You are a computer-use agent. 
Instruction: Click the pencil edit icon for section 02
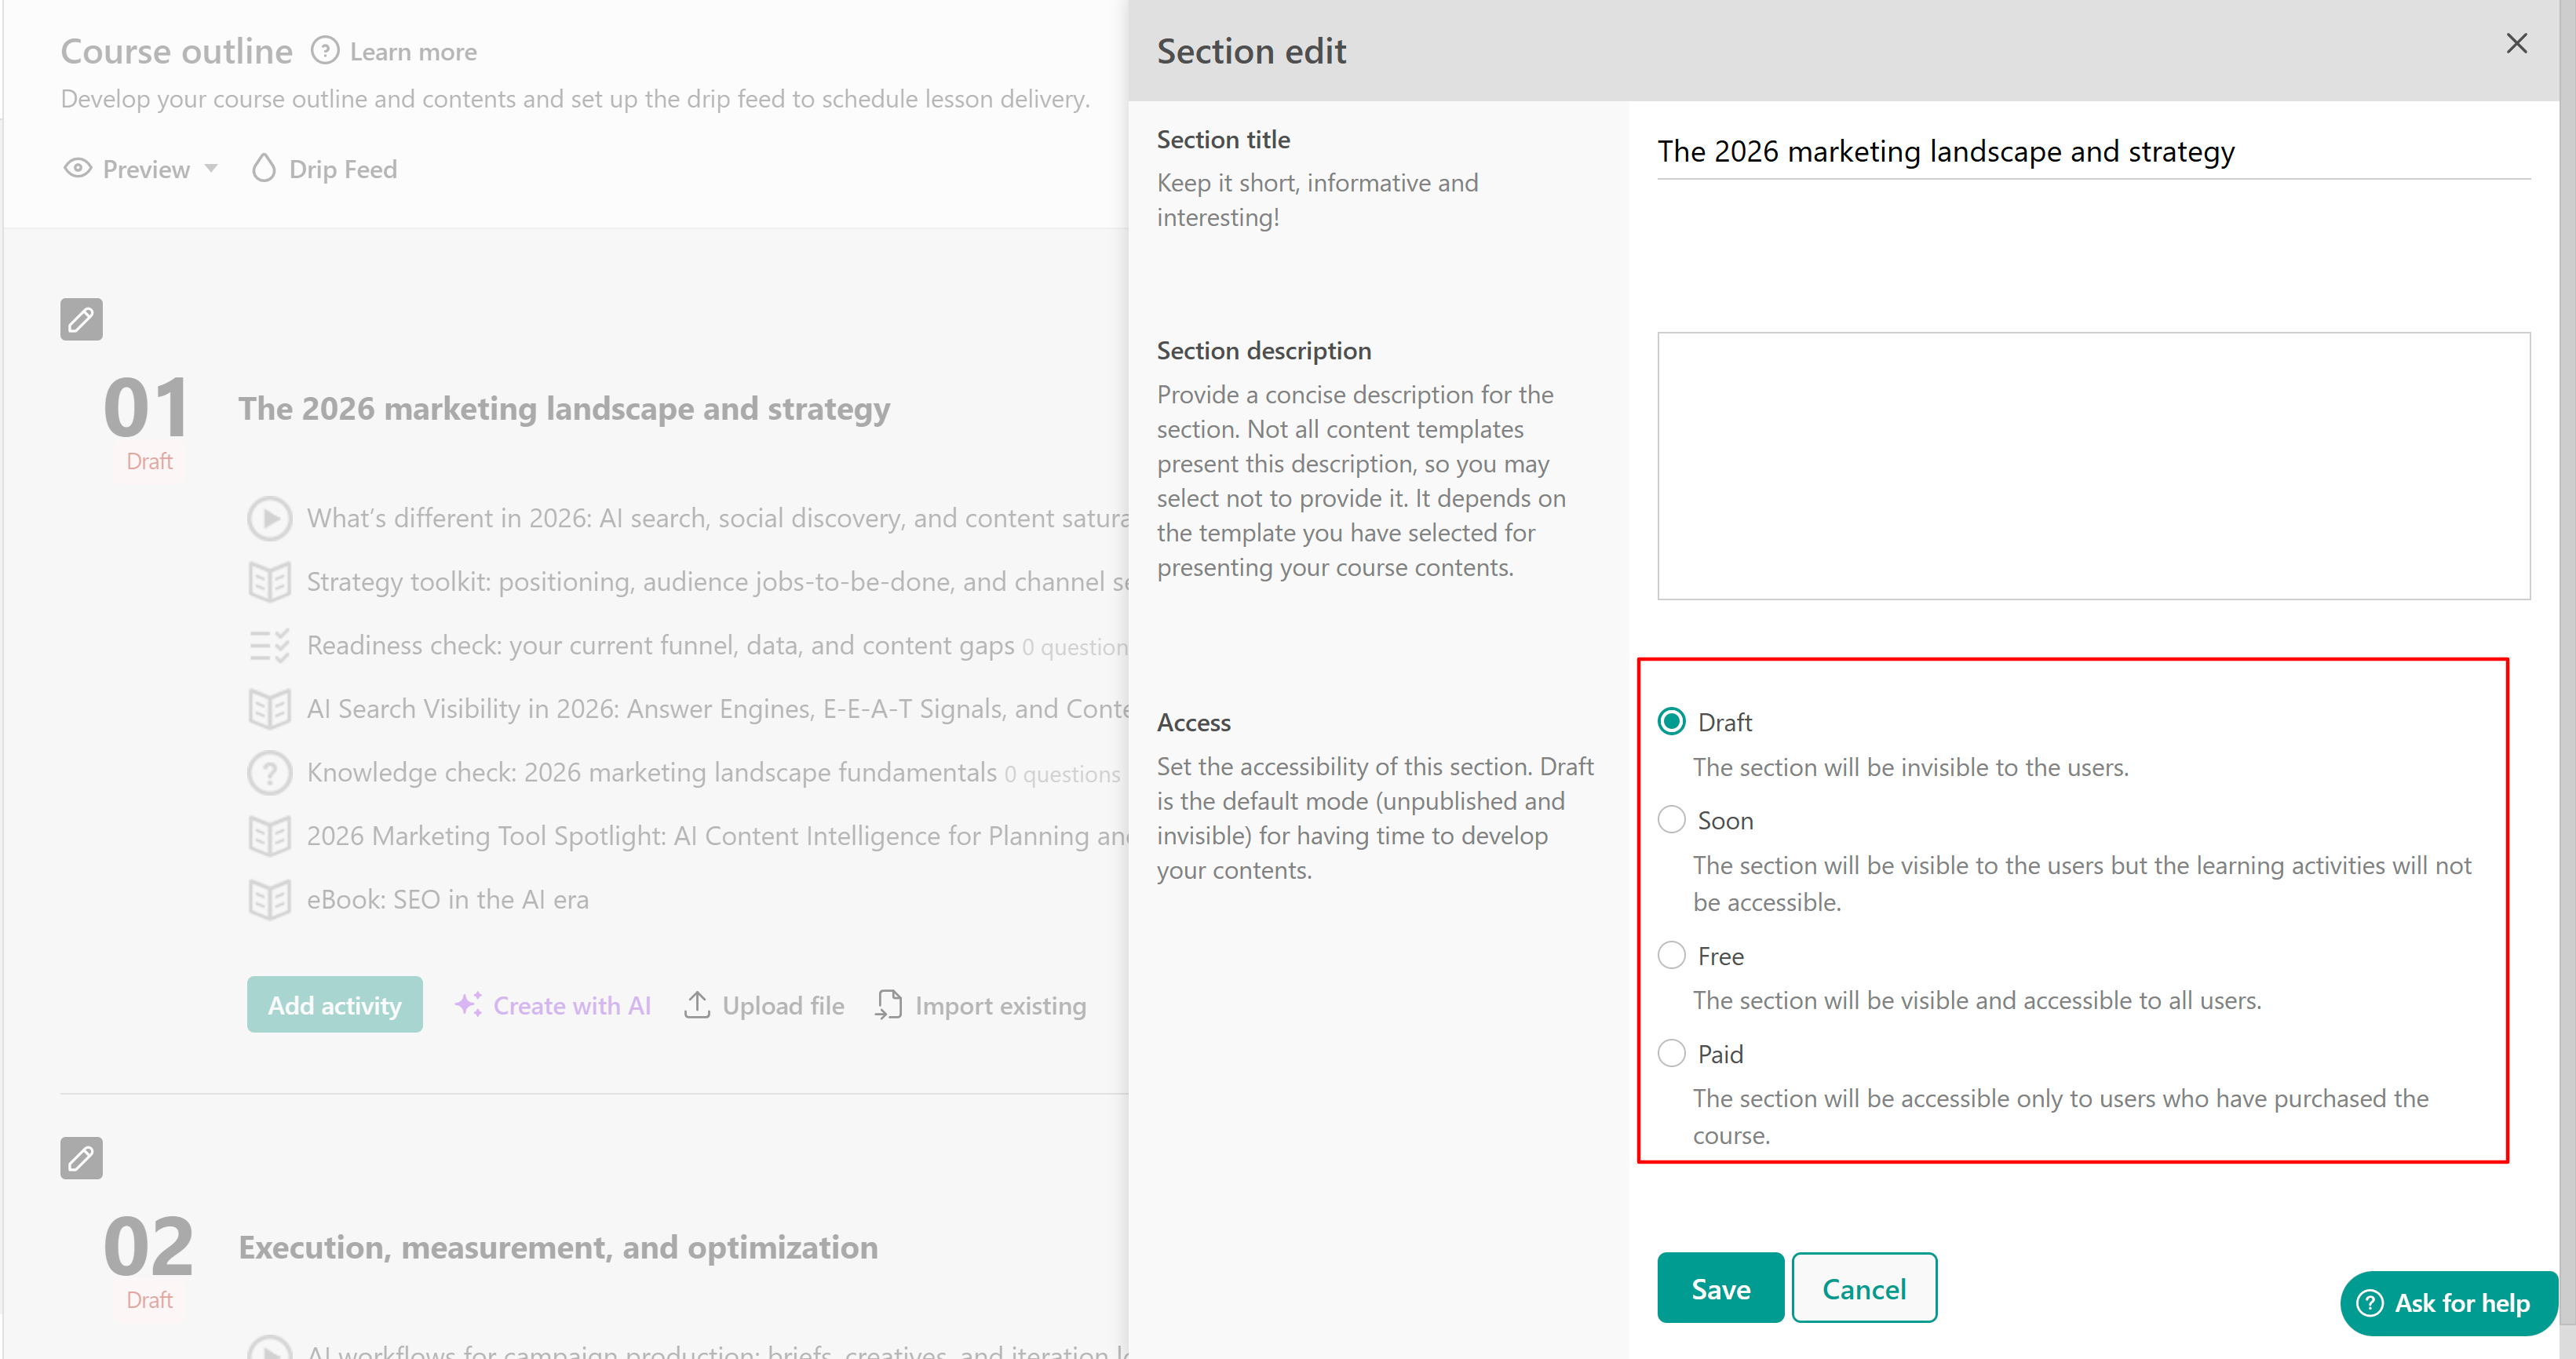81,1158
